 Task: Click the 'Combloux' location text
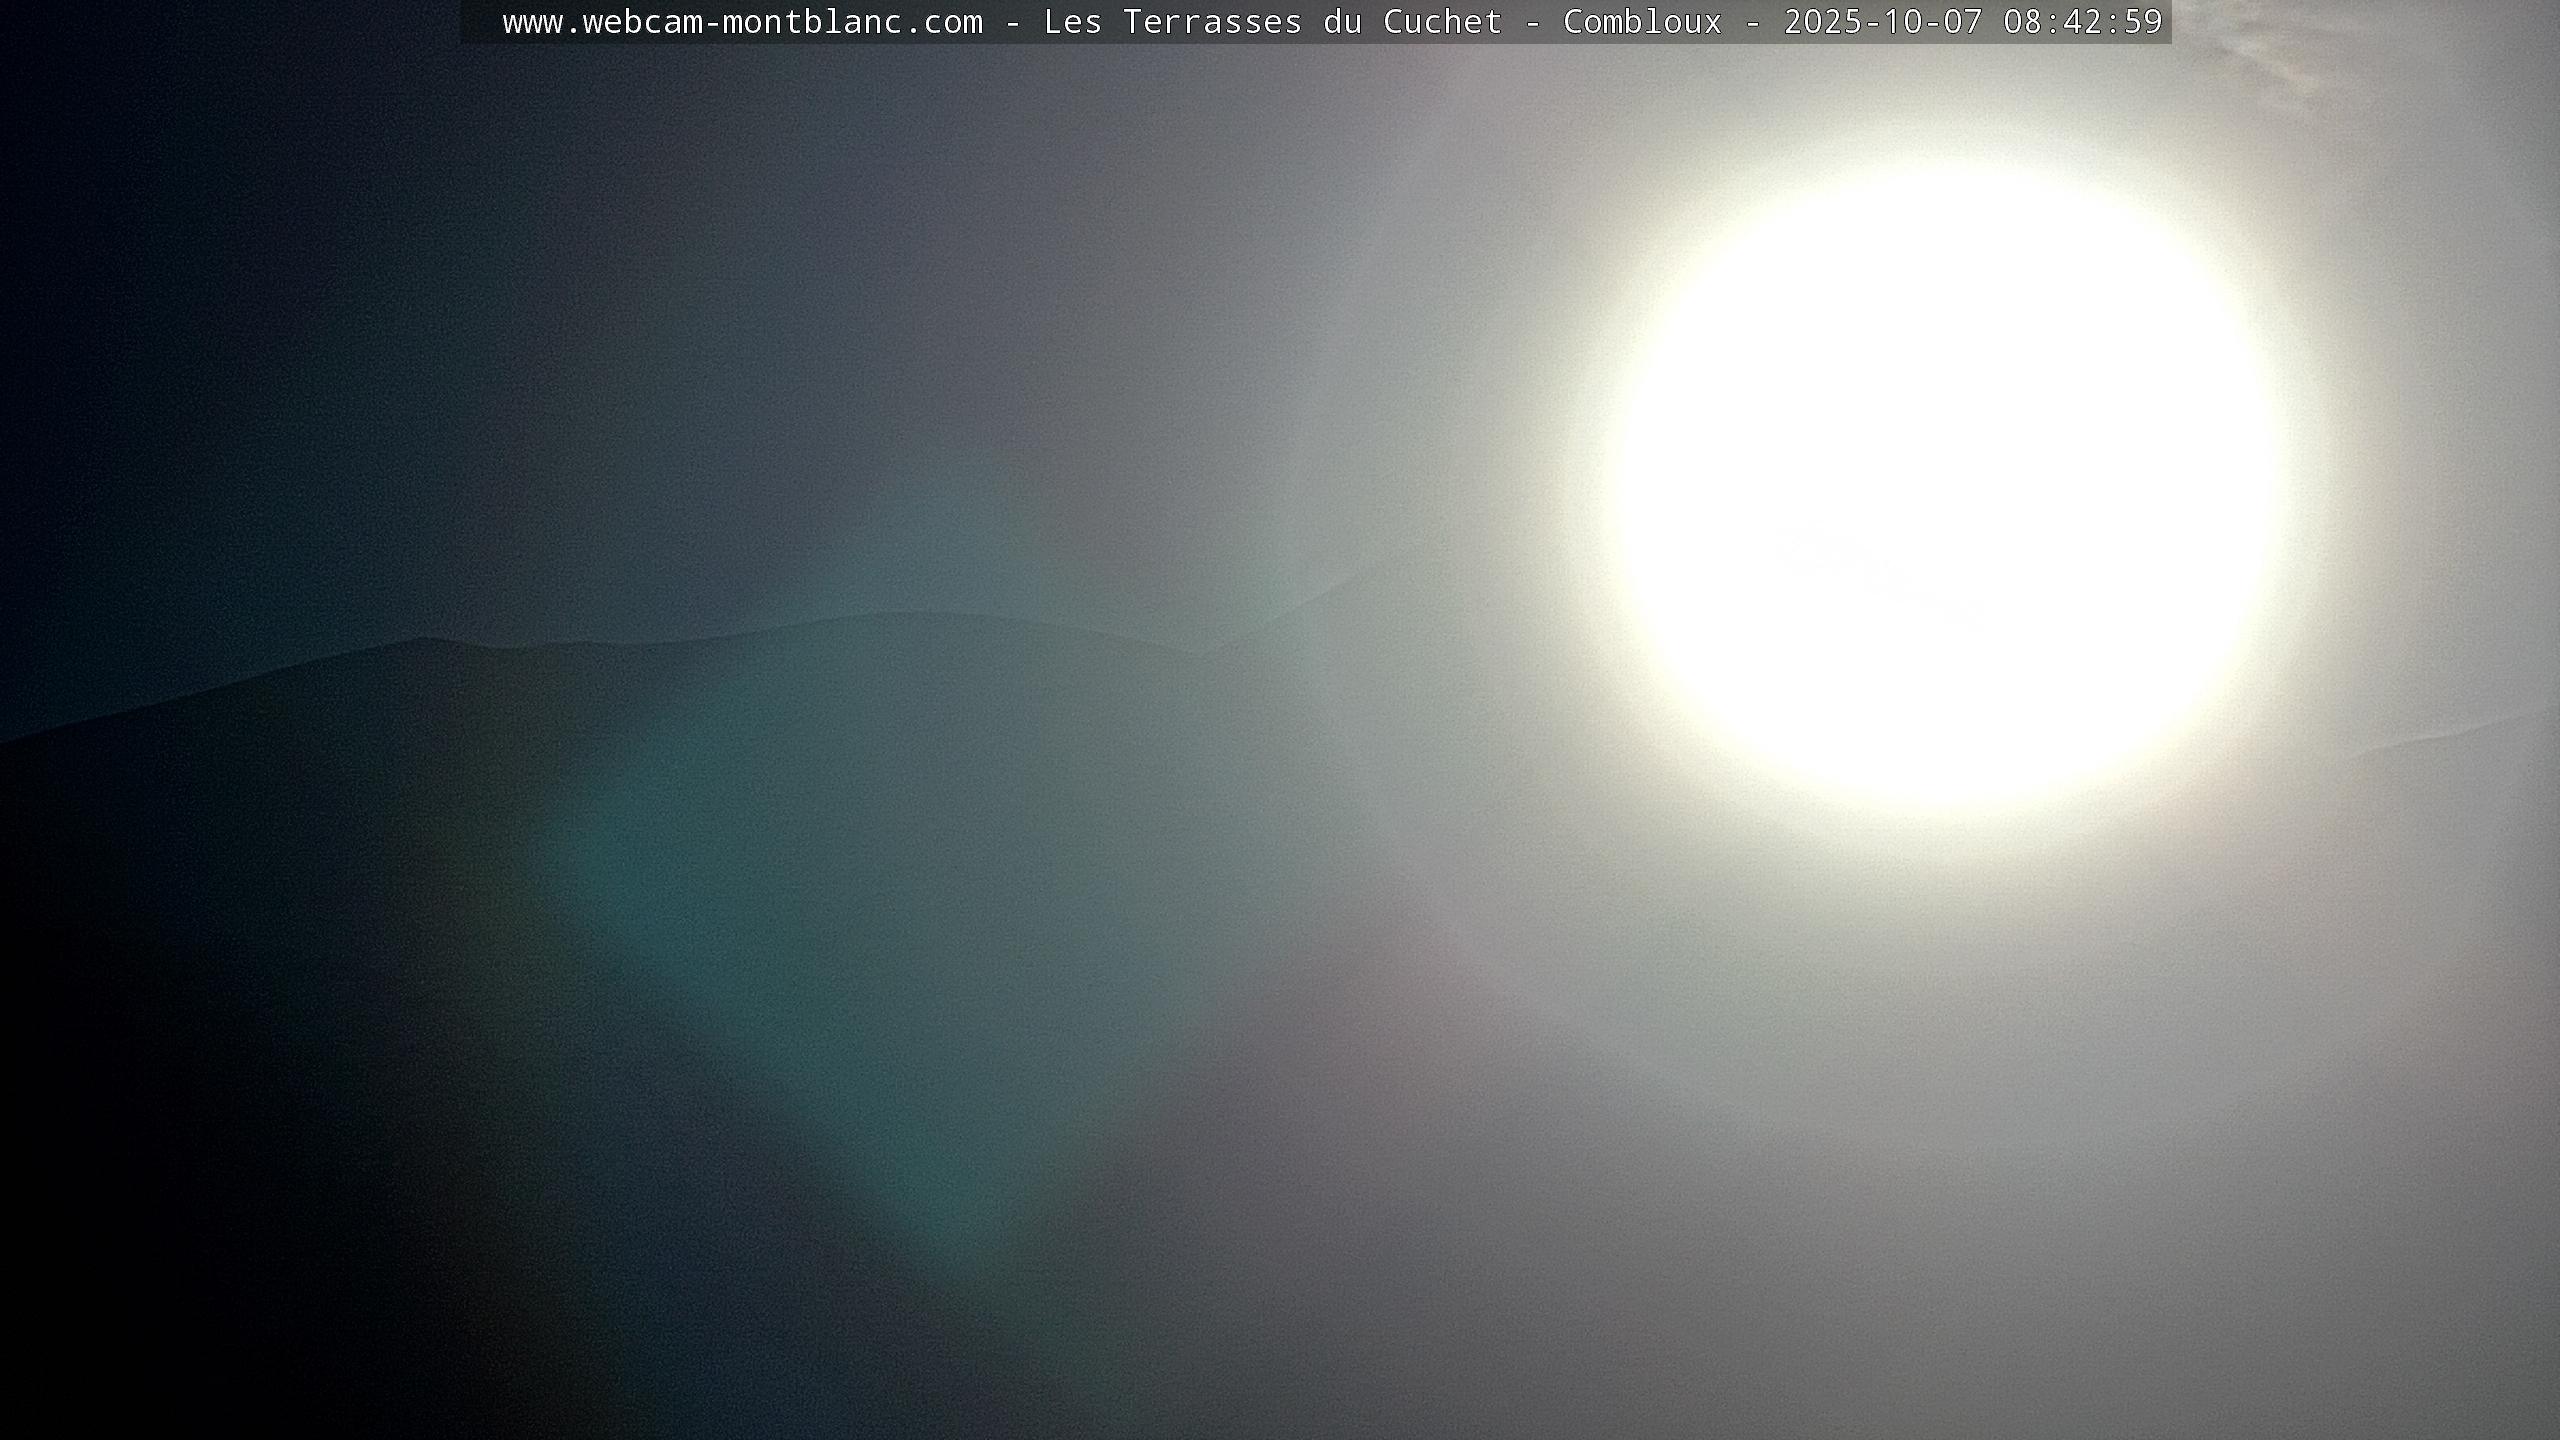(1642, 22)
